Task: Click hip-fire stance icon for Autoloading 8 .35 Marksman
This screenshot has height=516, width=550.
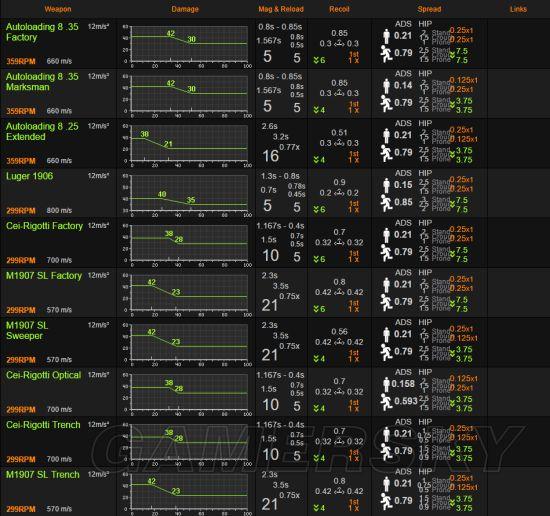Action: tap(424, 86)
